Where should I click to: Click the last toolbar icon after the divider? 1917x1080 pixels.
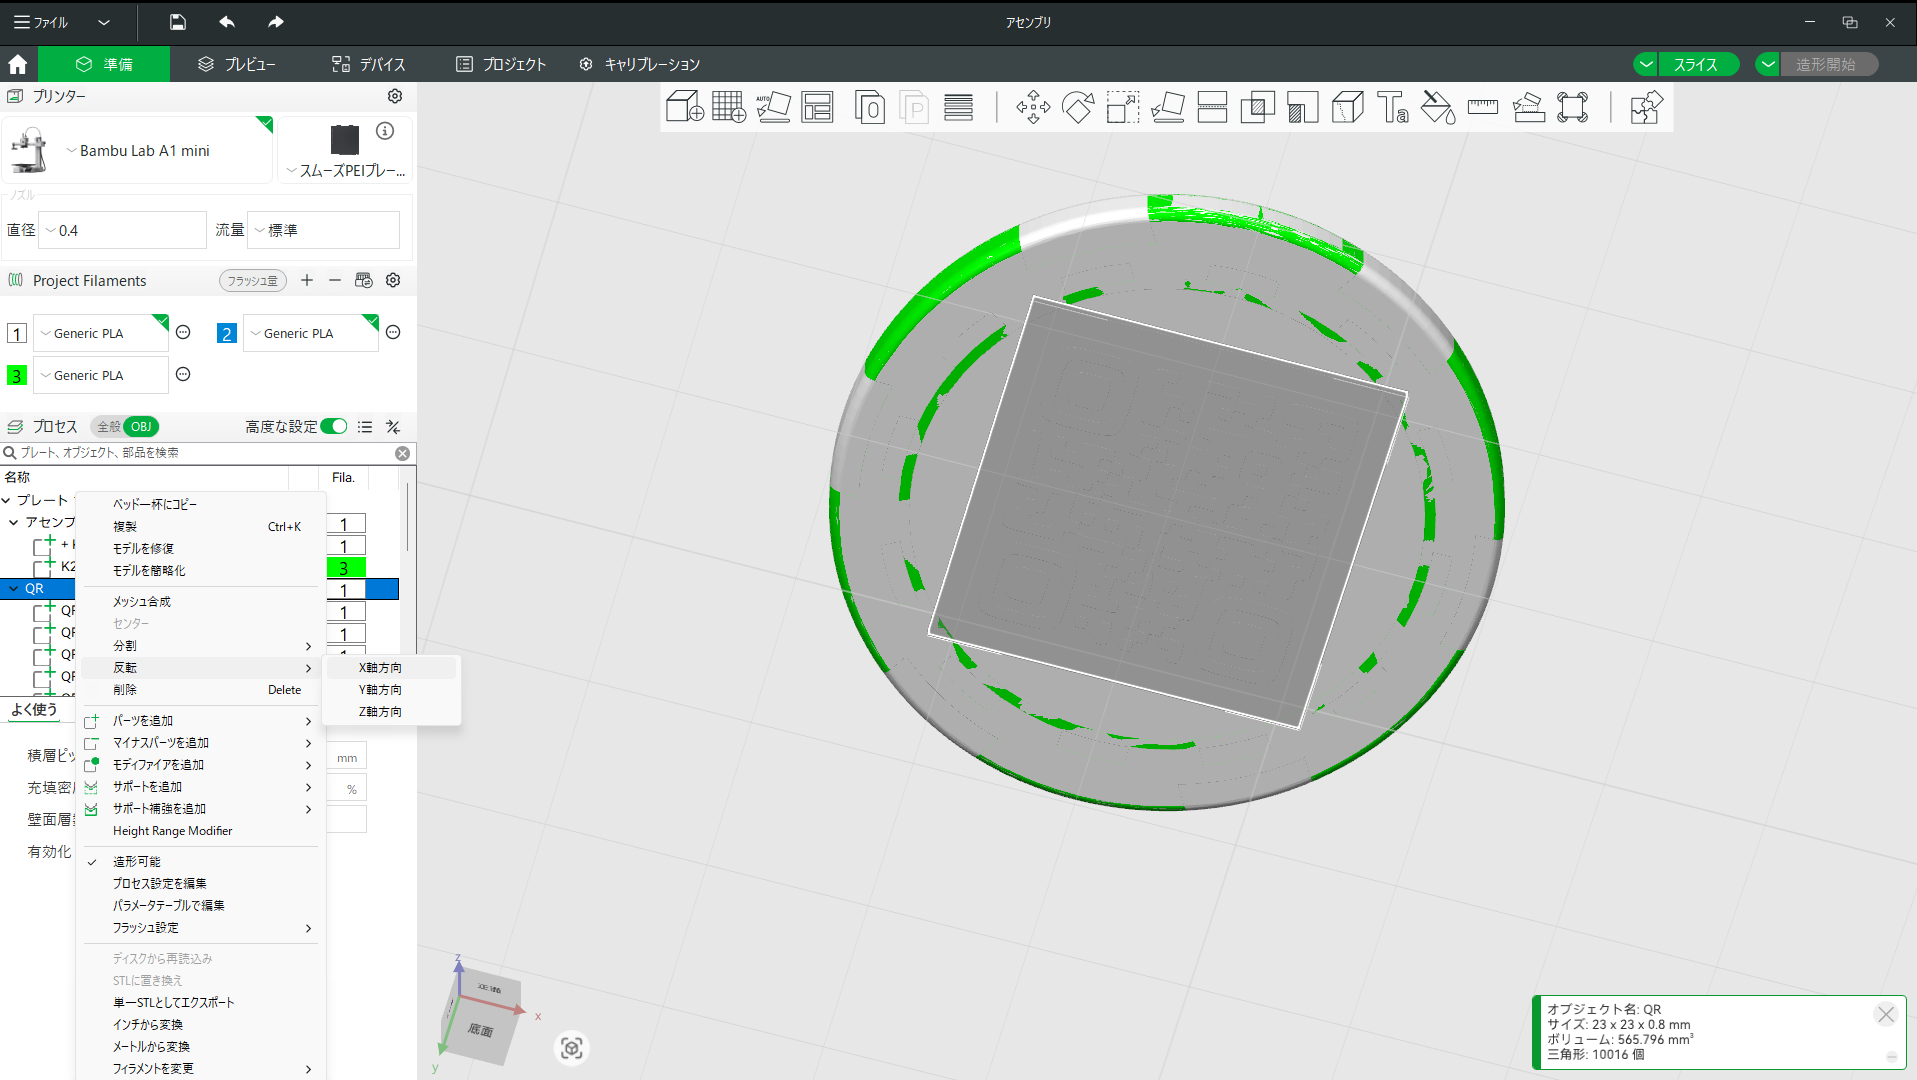pyautogui.click(x=1645, y=107)
